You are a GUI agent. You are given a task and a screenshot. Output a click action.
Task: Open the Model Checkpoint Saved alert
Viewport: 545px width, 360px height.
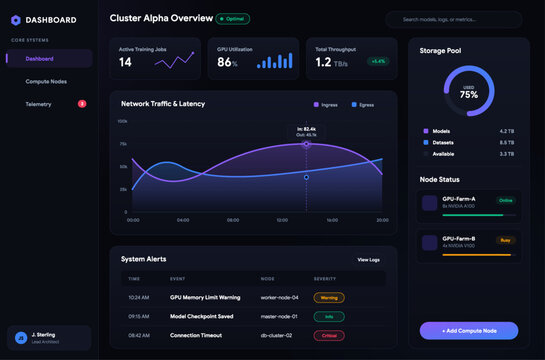(x=202, y=316)
